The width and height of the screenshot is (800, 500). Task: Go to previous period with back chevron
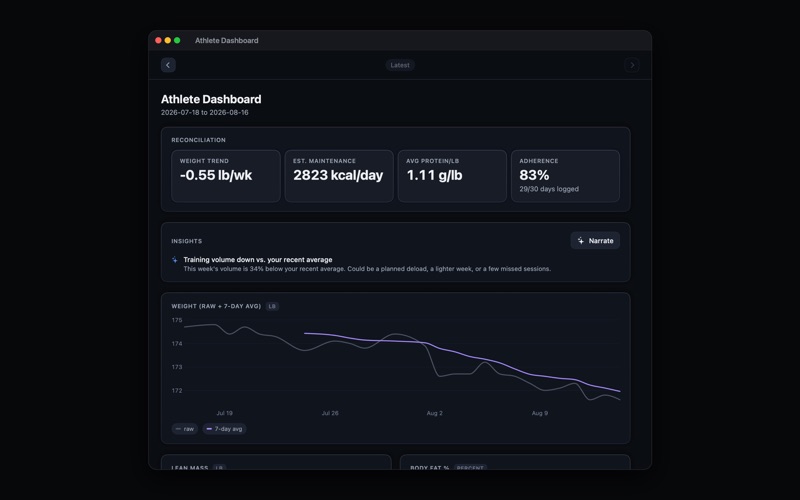pos(168,65)
